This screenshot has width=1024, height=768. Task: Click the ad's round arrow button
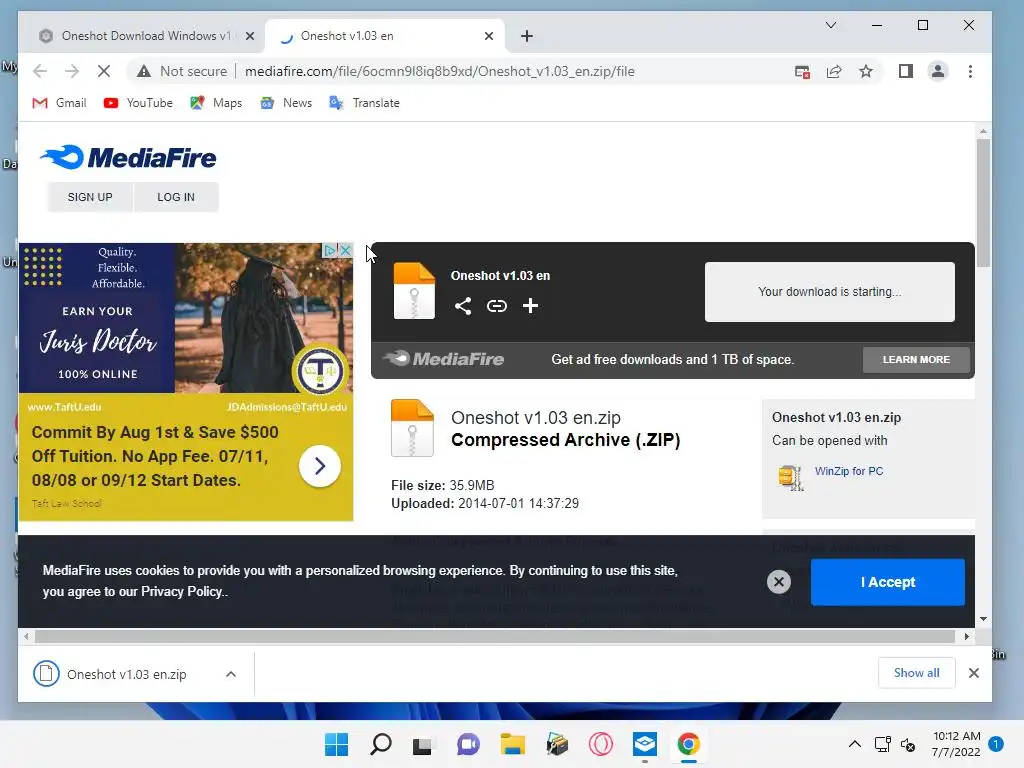click(x=319, y=466)
